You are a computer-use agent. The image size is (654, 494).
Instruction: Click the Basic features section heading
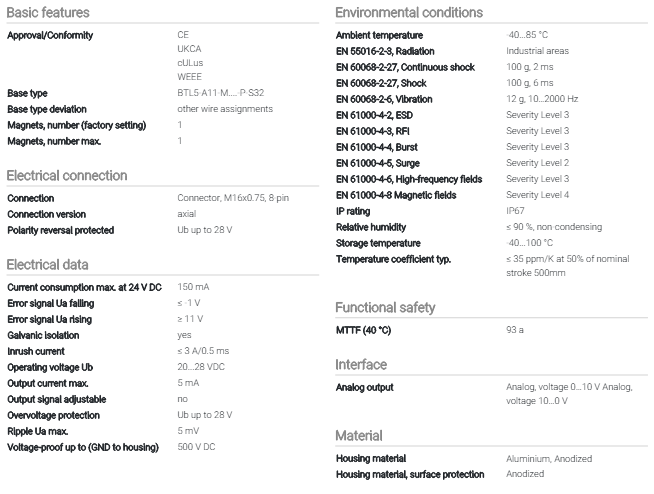point(48,13)
